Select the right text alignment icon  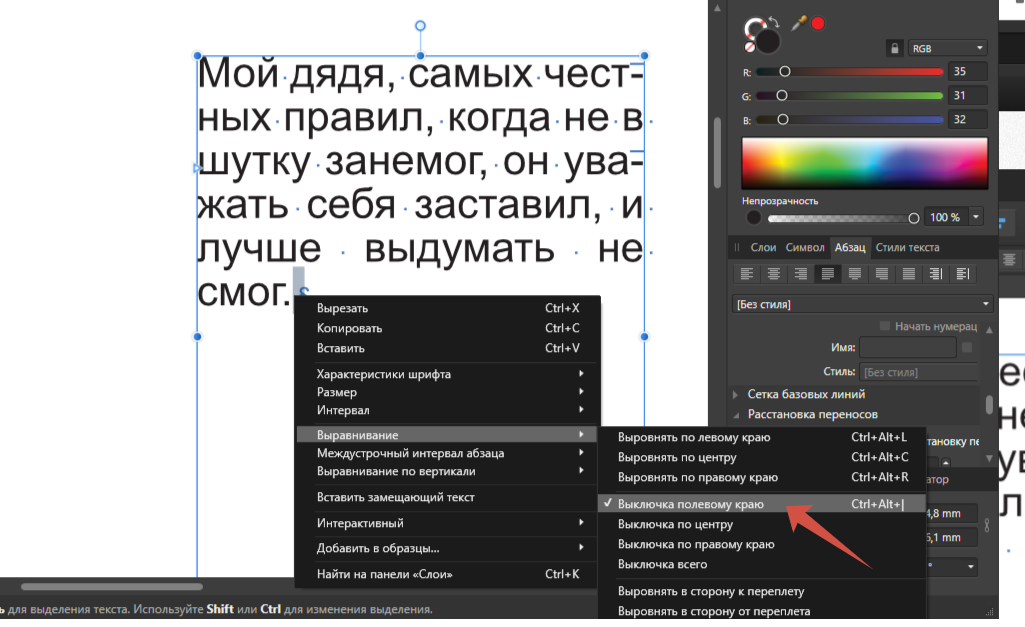coord(801,273)
